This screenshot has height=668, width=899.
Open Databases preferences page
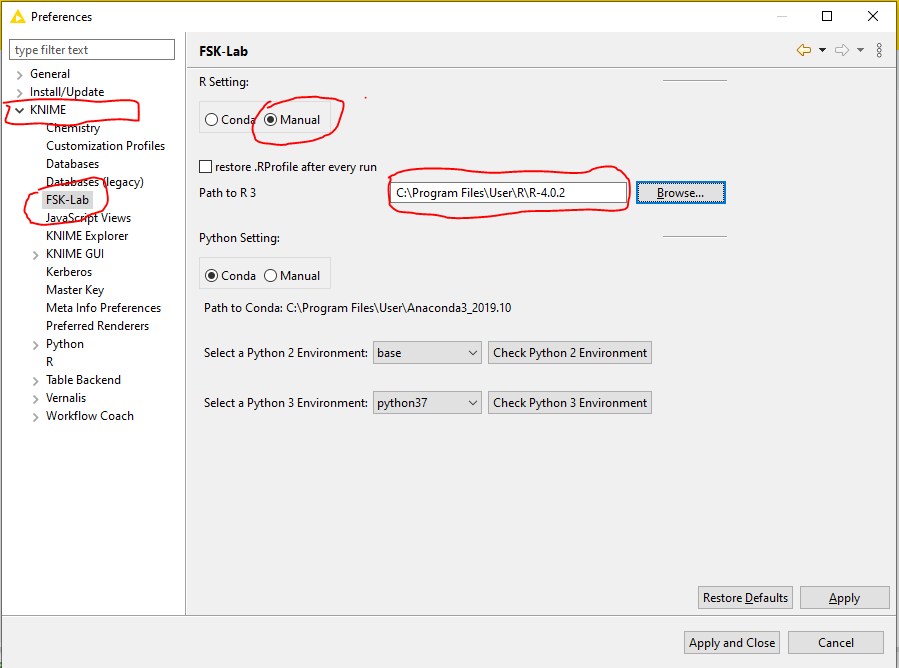(72, 164)
